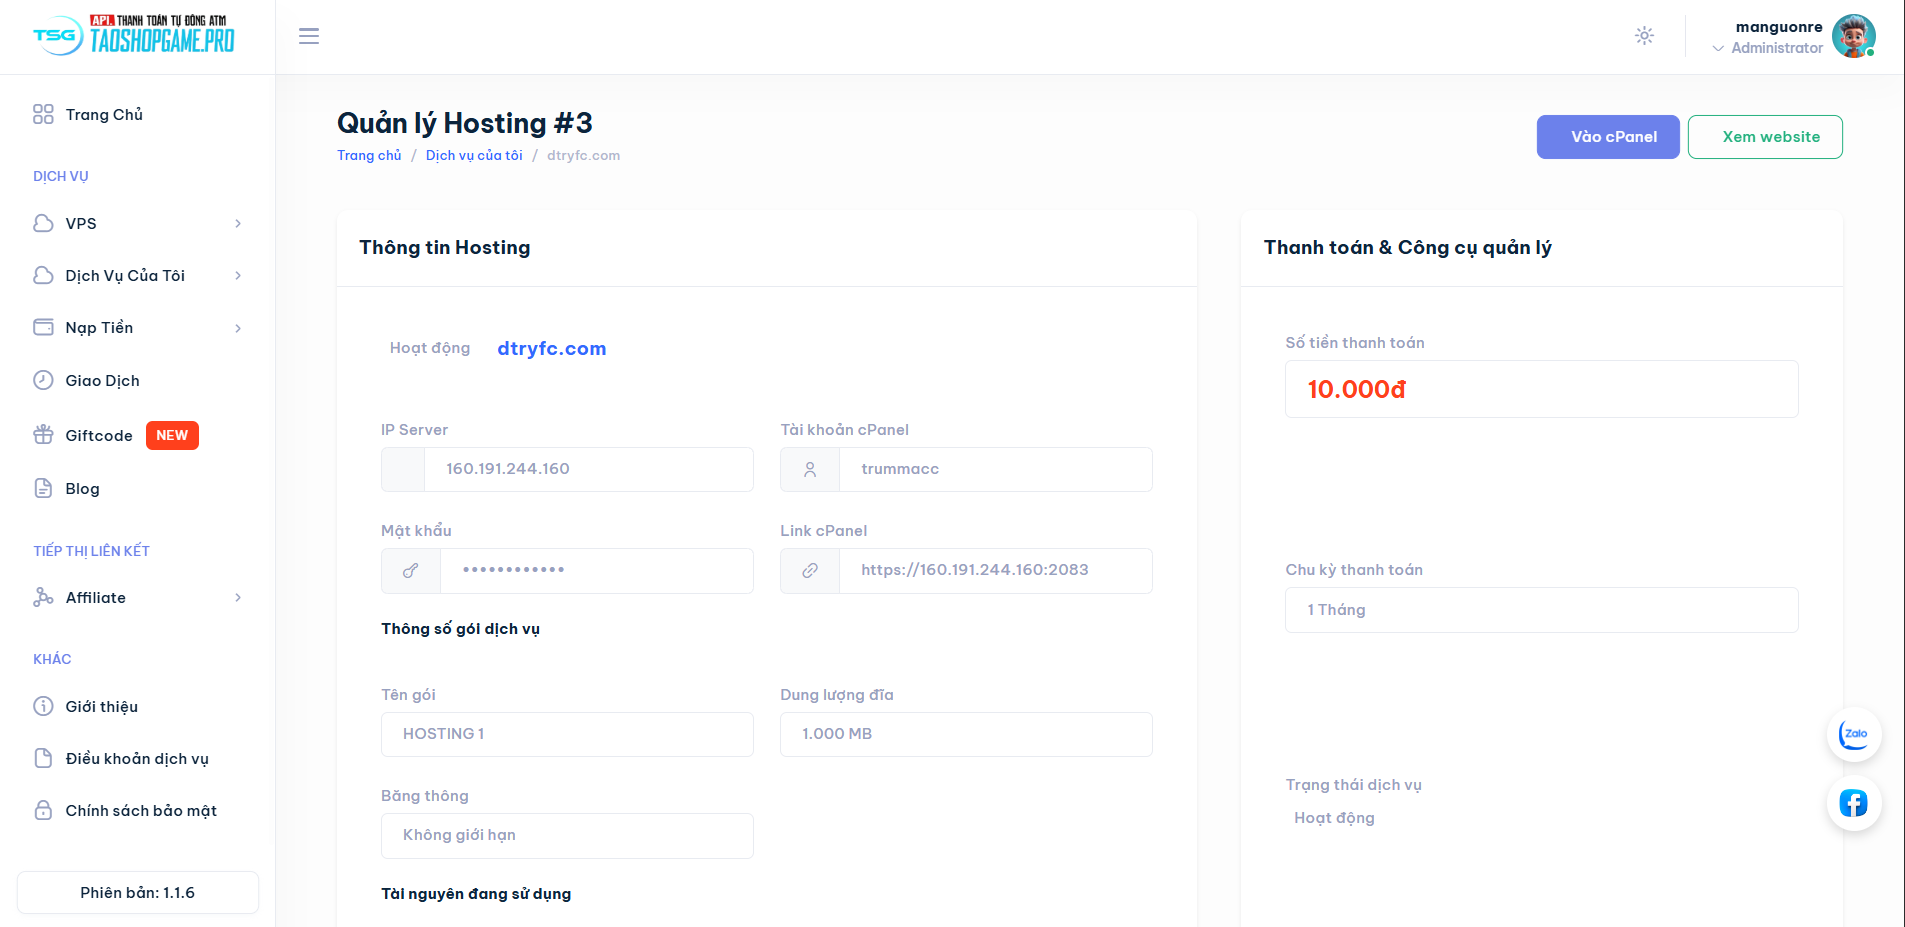Click the key icon beside the password field
The width and height of the screenshot is (1905, 927).
tap(410, 571)
